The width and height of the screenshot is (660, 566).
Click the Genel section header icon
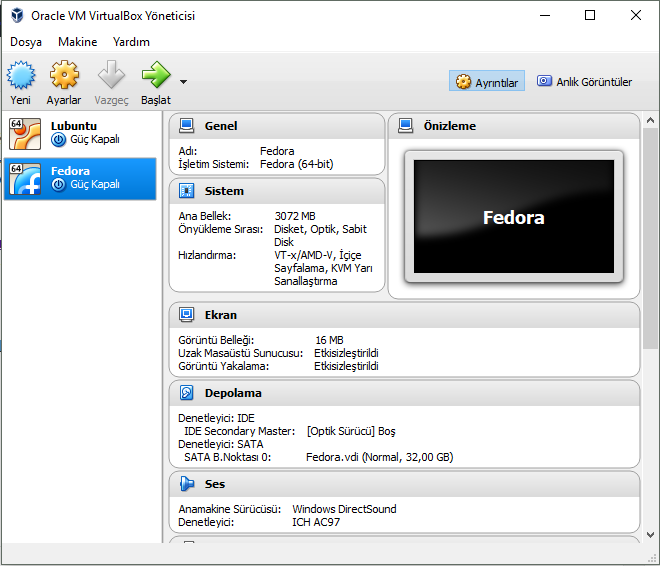(186, 126)
